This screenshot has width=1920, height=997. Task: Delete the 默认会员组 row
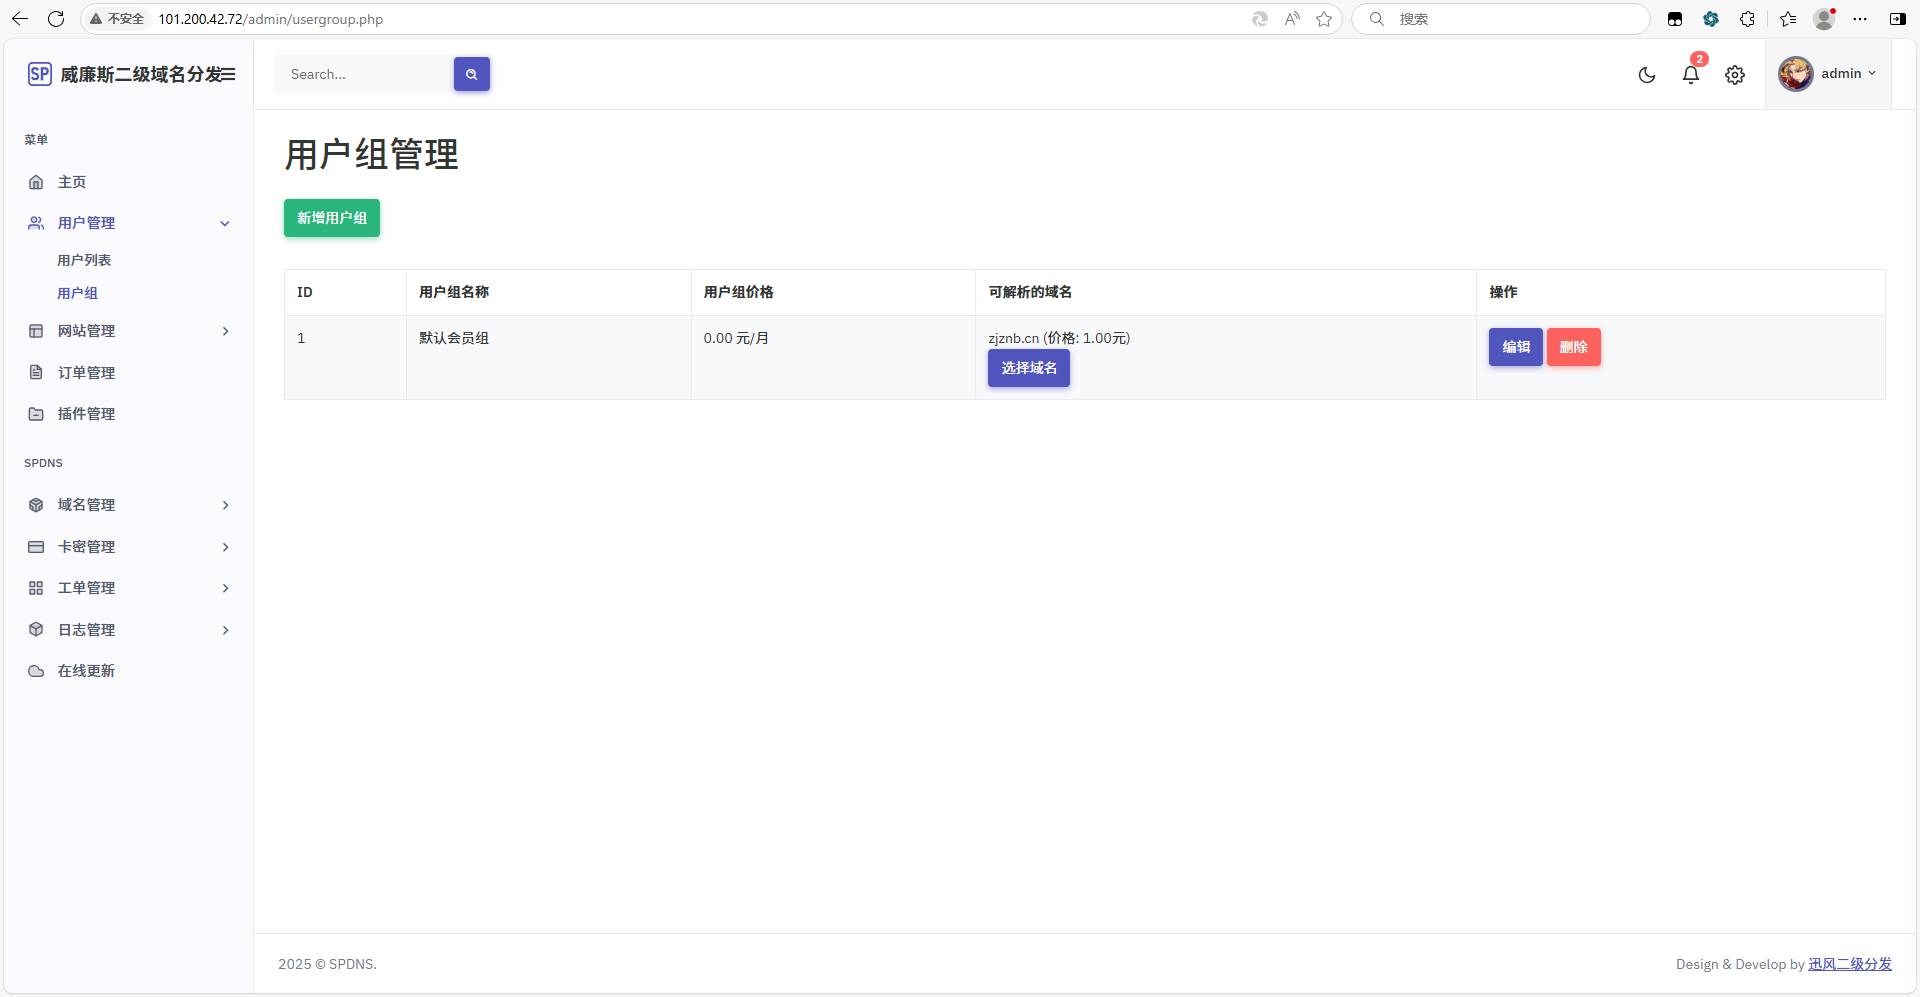point(1573,347)
